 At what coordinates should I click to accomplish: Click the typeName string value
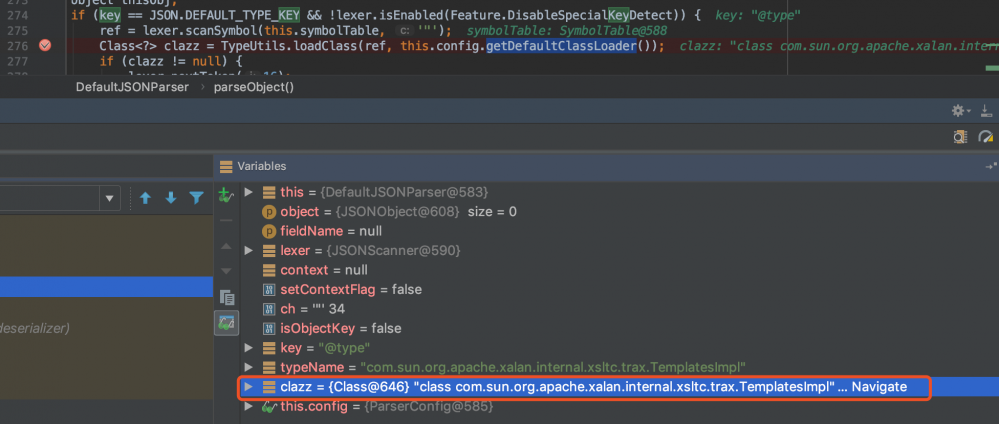[x=553, y=368]
